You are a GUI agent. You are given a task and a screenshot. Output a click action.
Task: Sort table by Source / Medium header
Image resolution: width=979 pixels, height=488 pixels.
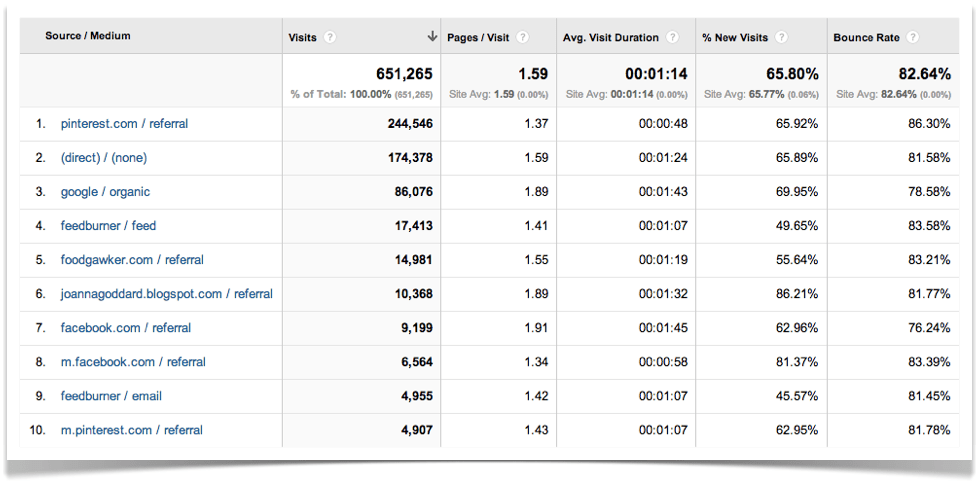tap(88, 36)
